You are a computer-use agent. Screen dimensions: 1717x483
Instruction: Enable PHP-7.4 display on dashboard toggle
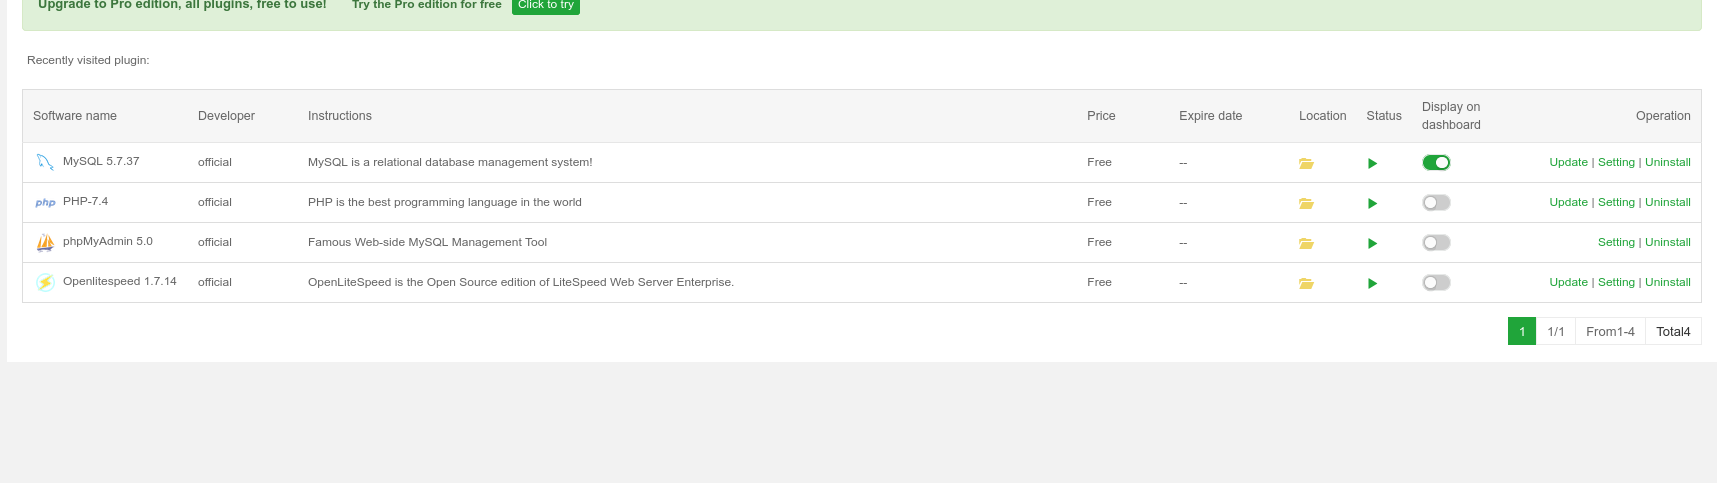click(x=1436, y=203)
